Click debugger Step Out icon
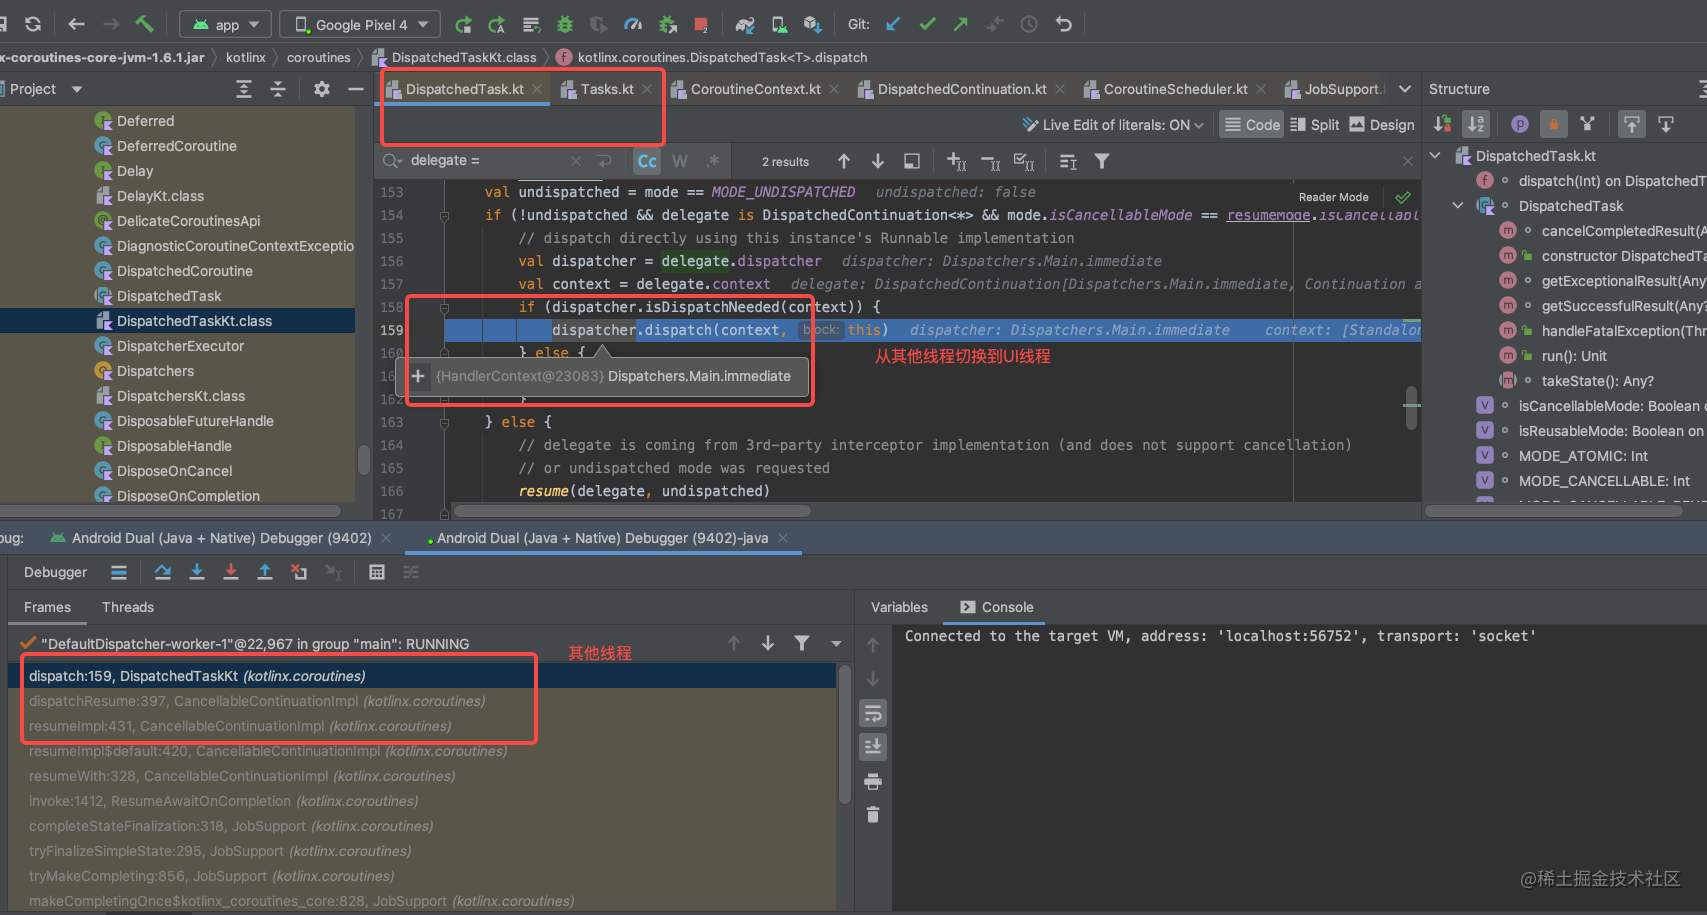 265,572
